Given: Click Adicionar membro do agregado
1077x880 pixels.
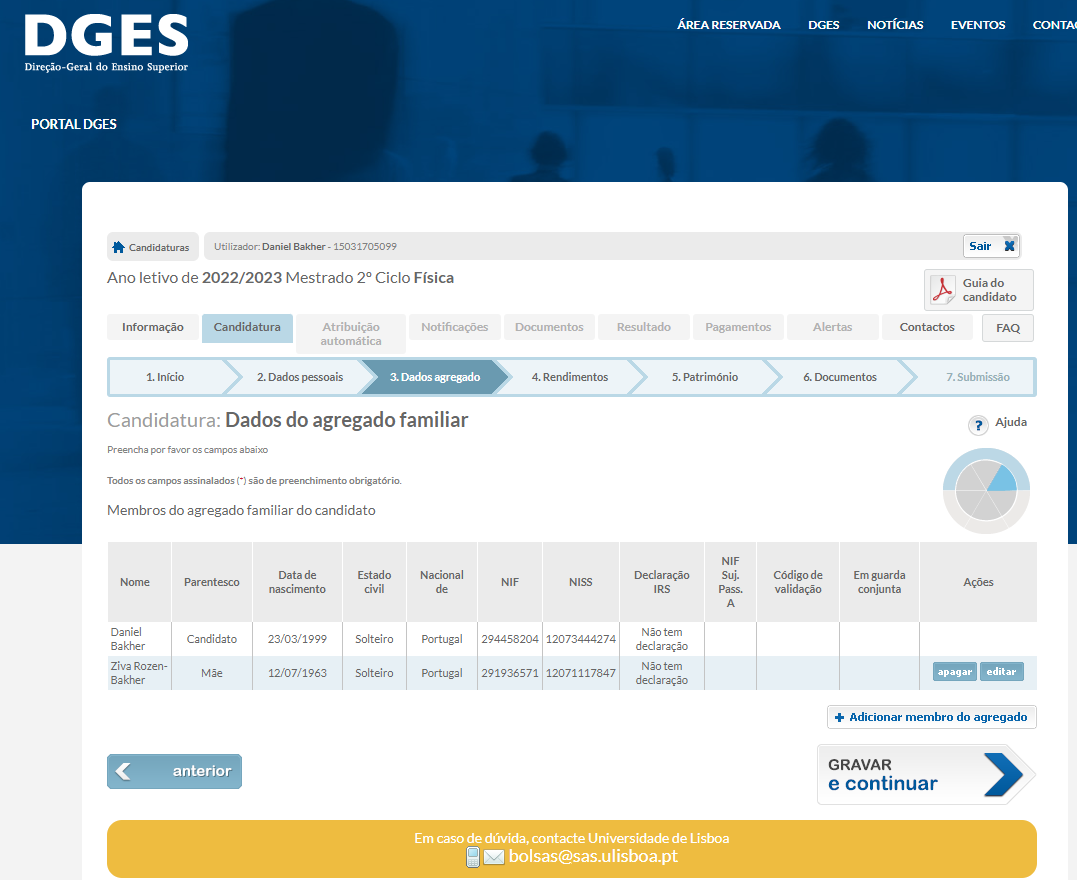Looking at the screenshot, I should coord(931,717).
